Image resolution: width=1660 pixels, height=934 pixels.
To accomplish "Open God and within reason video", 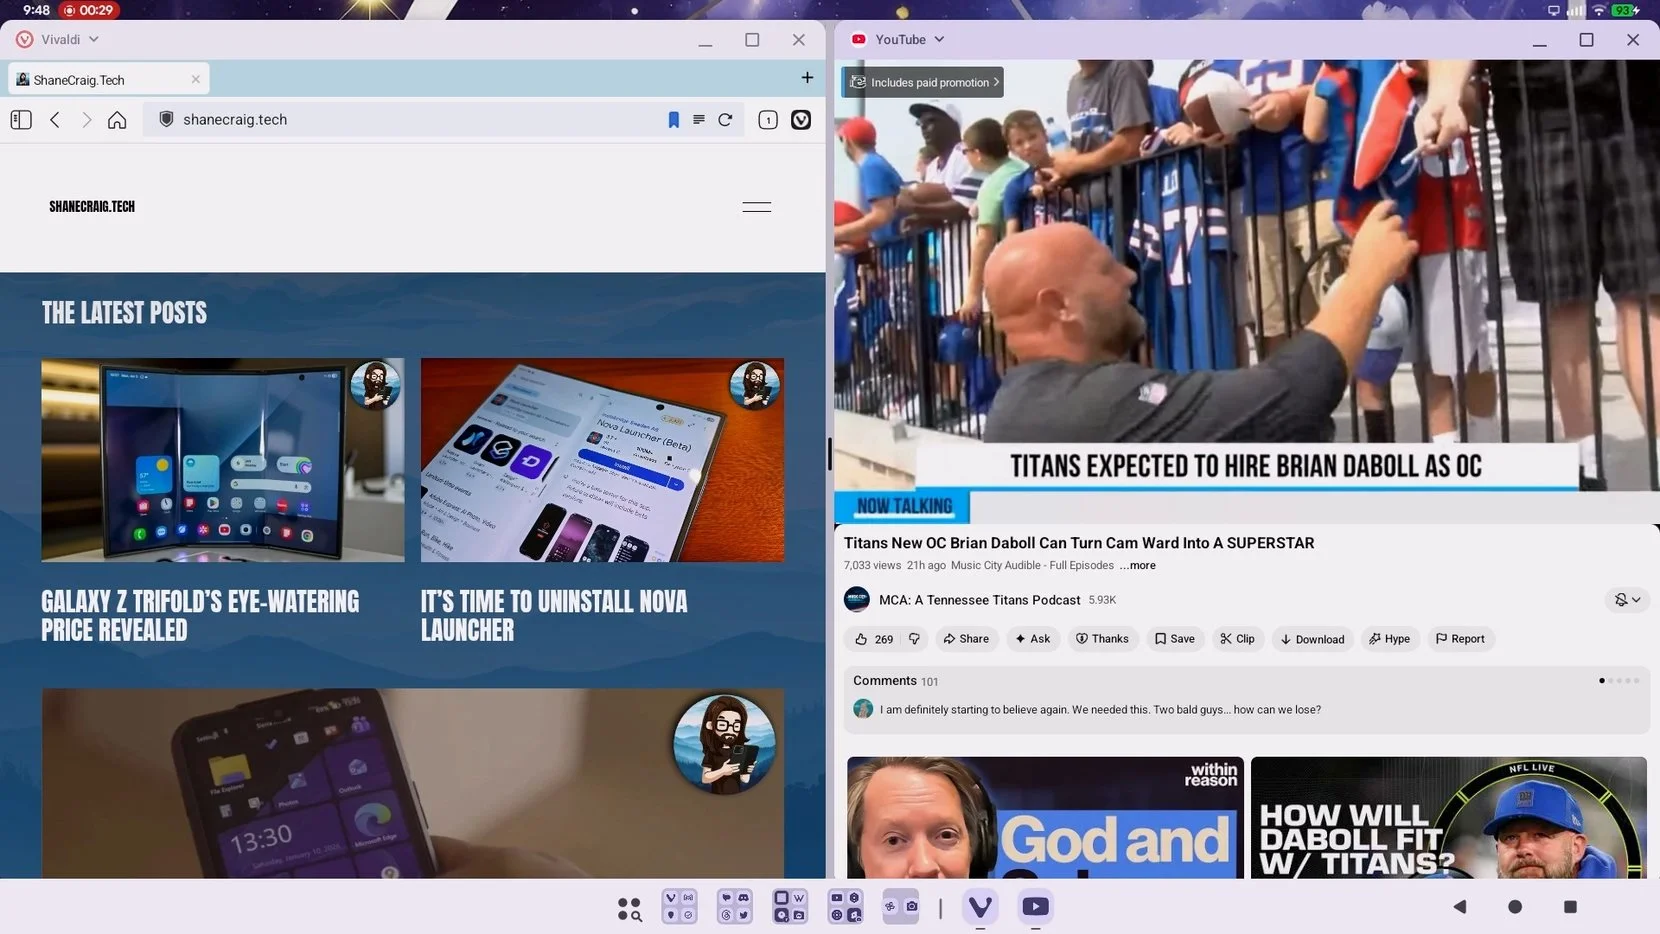I will [x=1045, y=817].
